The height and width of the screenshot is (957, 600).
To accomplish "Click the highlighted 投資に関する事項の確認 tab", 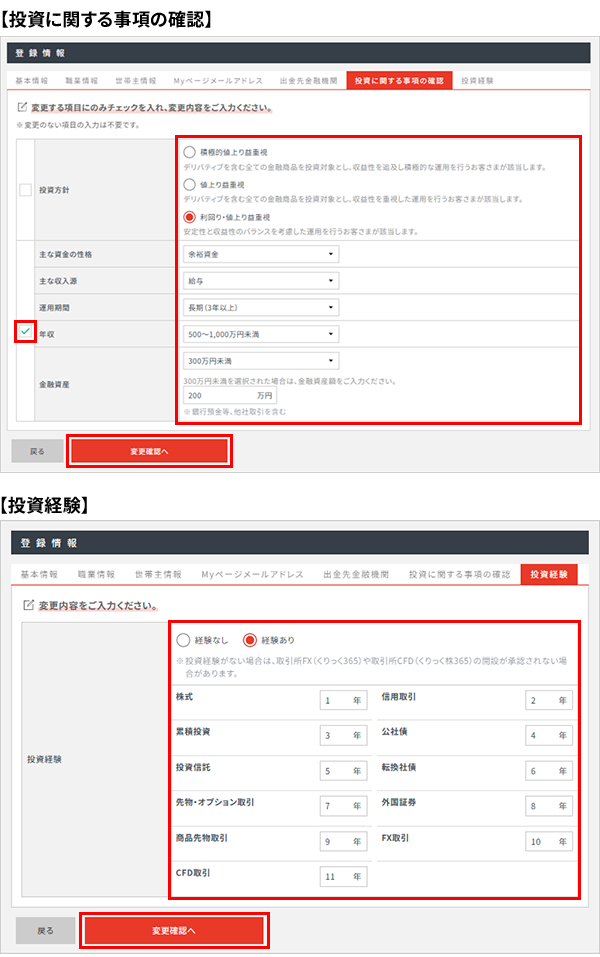I will 399,81.
